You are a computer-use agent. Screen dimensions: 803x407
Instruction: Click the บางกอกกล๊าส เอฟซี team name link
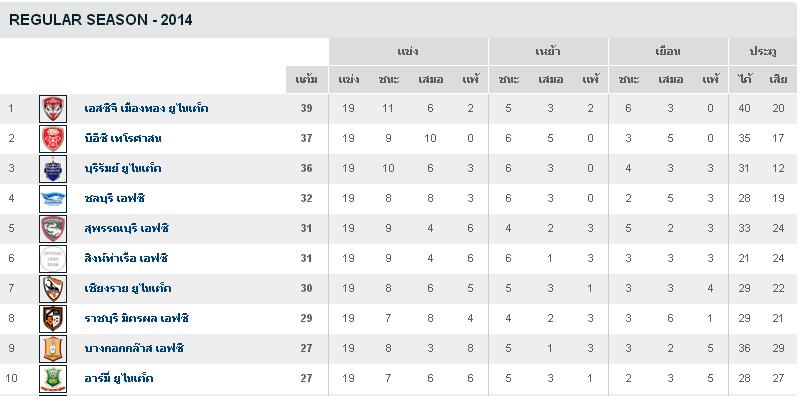pos(134,348)
